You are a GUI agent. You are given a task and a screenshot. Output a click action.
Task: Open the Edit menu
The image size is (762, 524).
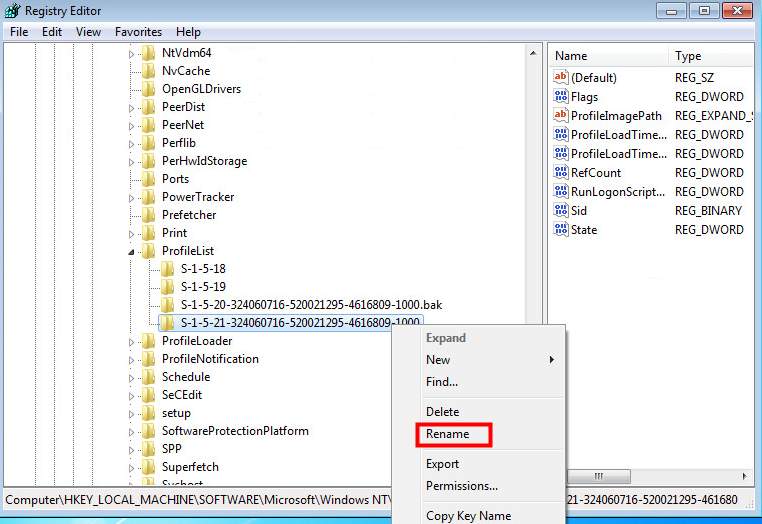(x=52, y=32)
